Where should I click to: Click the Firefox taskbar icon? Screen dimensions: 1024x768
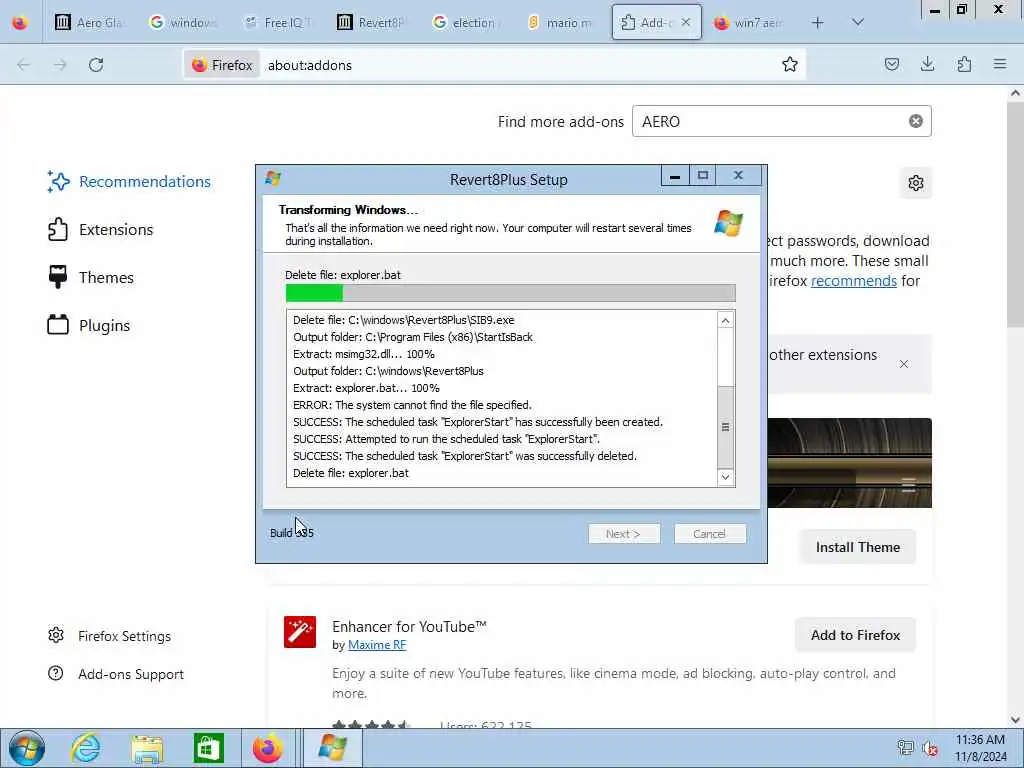coord(267,748)
